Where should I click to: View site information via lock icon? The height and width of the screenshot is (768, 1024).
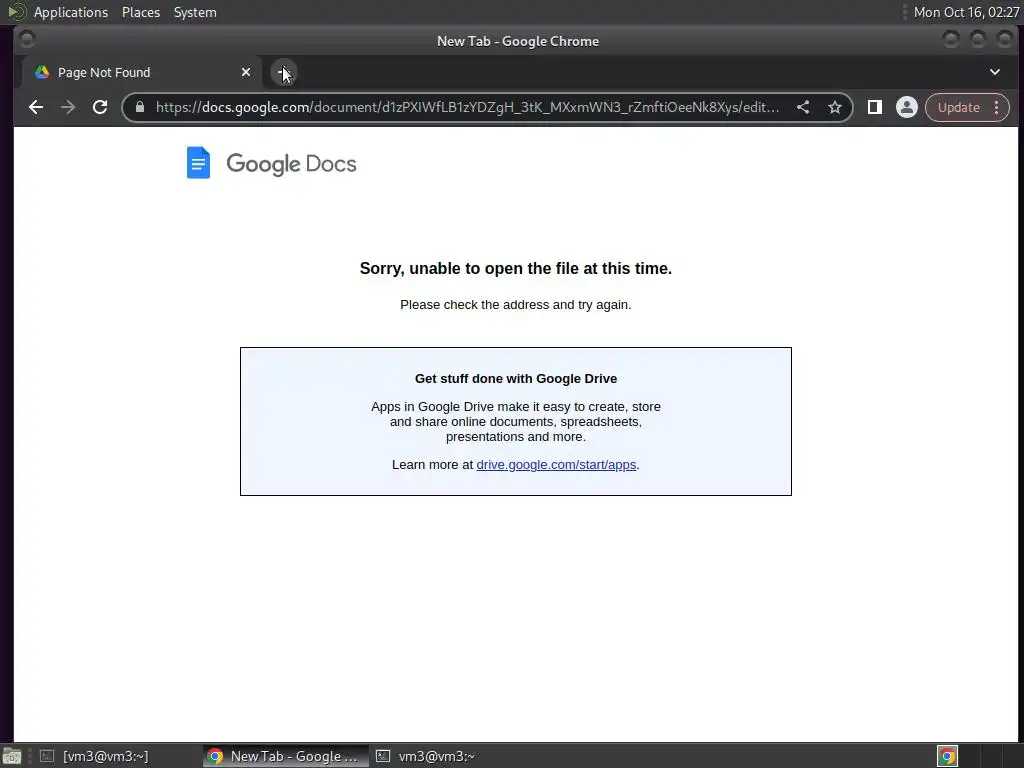(140, 108)
